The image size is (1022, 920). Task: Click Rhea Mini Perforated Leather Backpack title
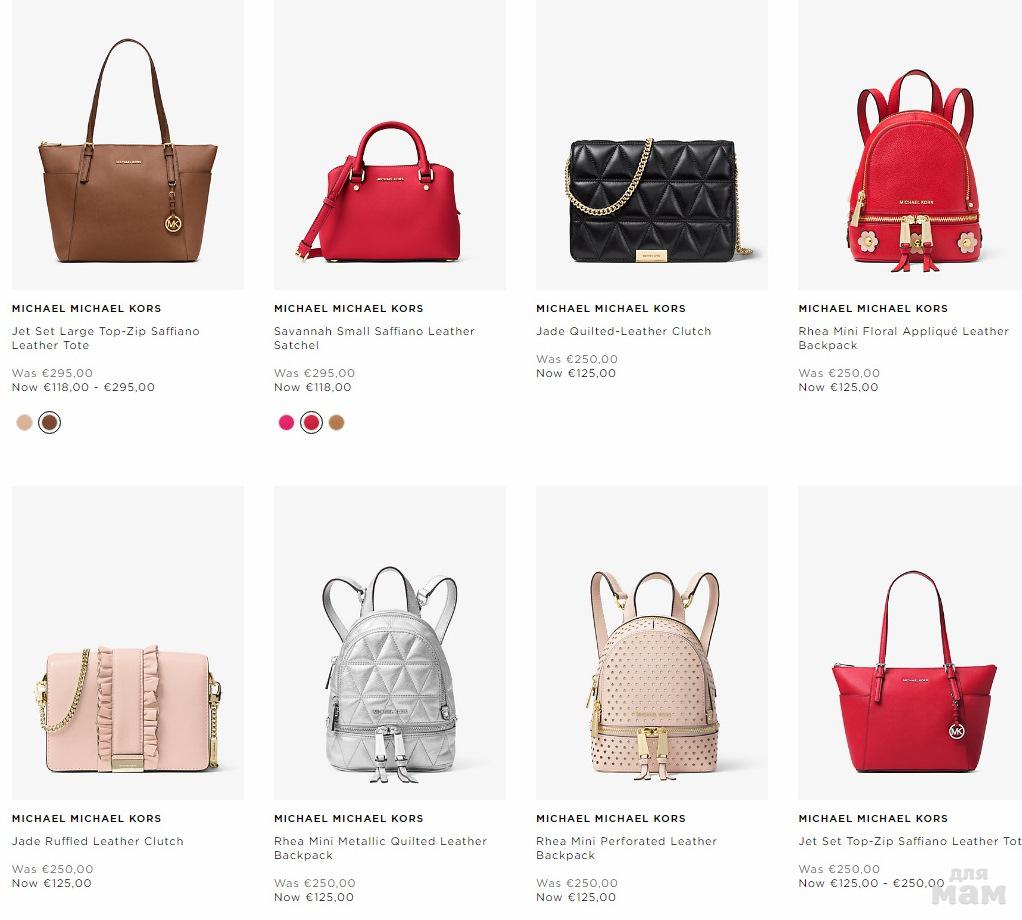click(626, 848)
